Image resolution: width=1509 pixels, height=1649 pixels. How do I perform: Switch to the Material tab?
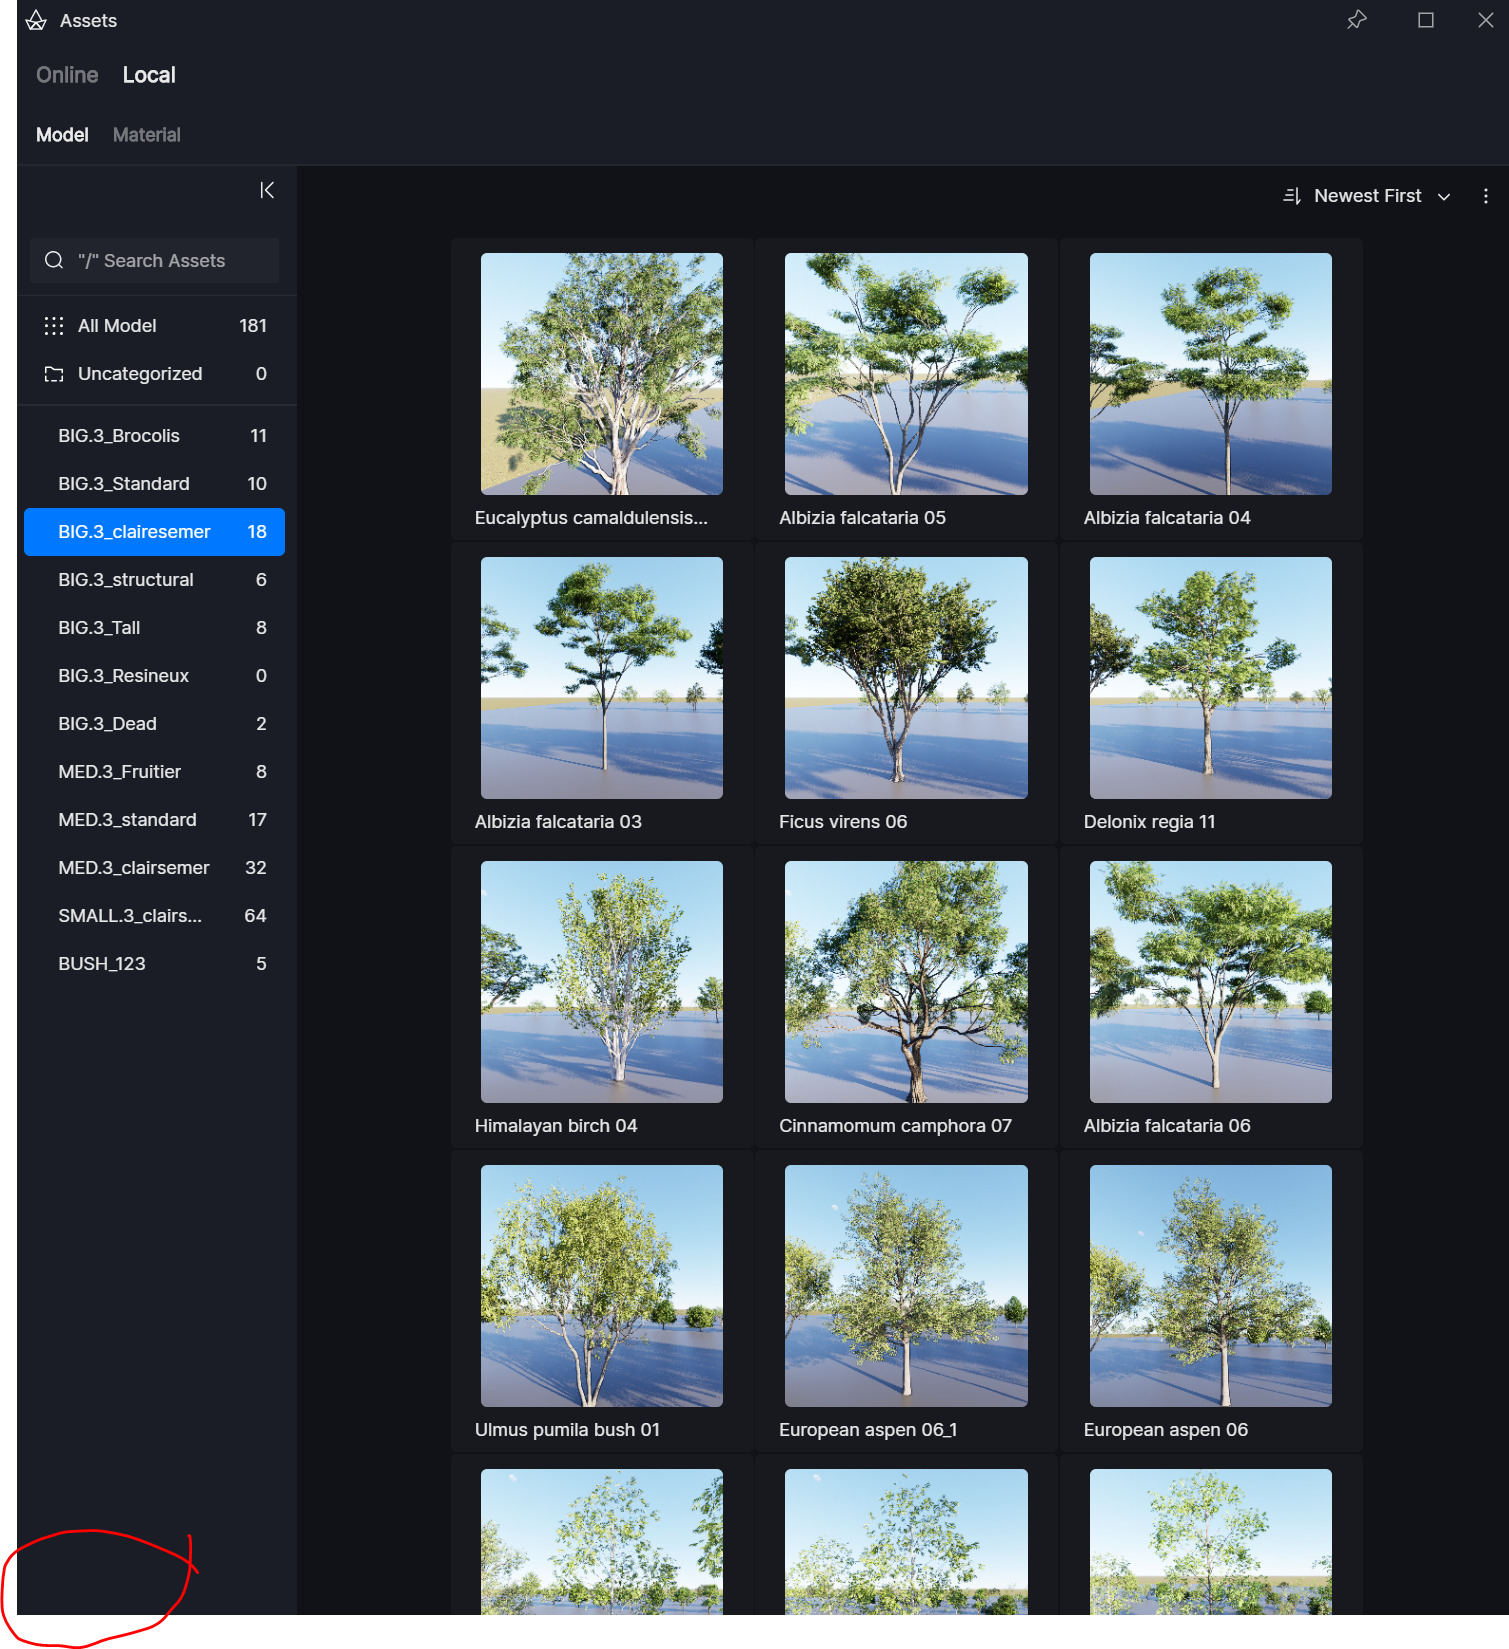pyautogui.click(x=146, y=135)
